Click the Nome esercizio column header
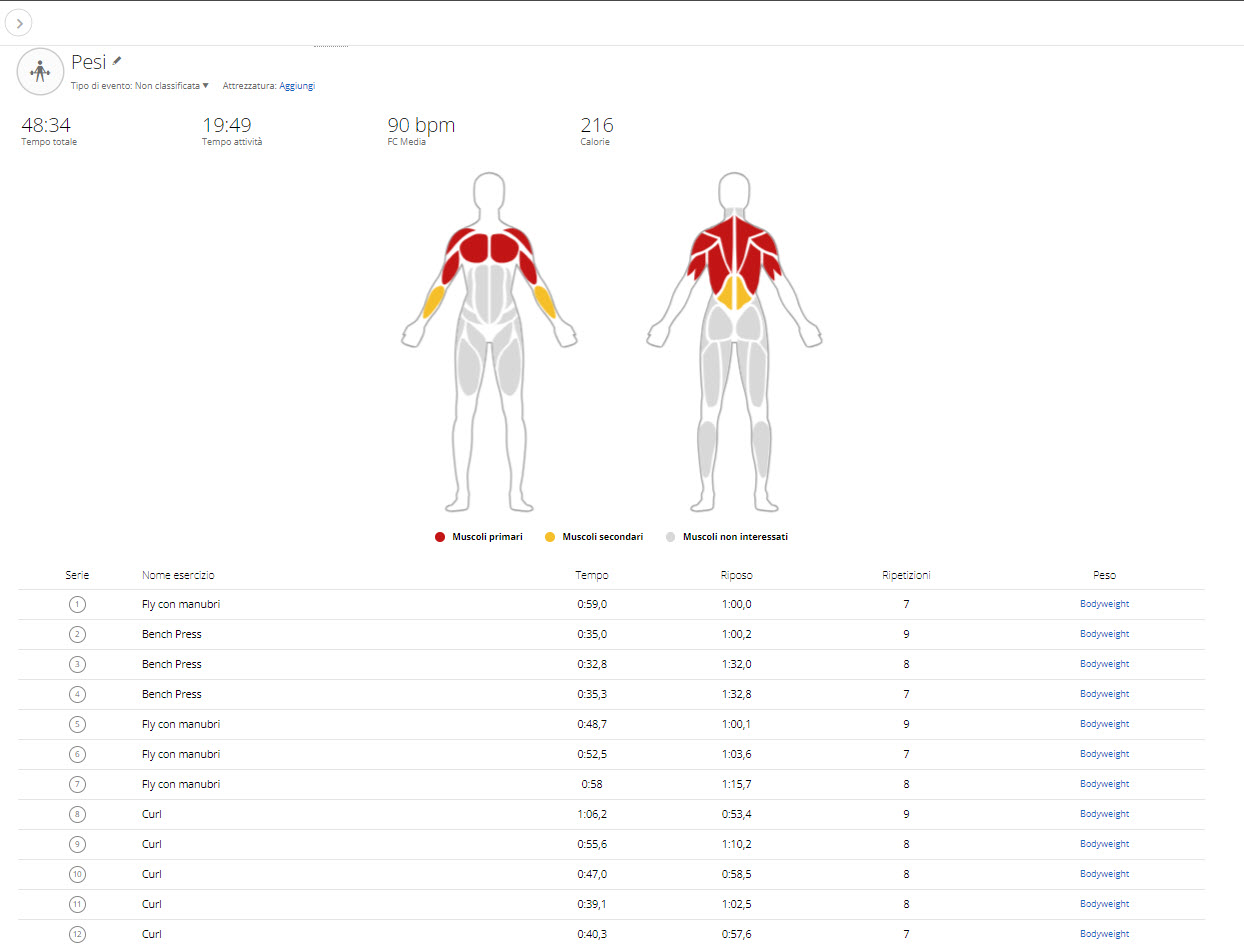 pyautogui.click(x=178, y=575)
